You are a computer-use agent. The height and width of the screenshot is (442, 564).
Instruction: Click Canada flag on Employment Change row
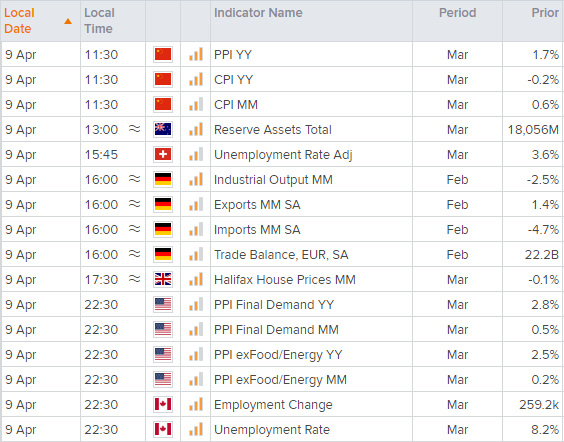(x=163, y=404)
